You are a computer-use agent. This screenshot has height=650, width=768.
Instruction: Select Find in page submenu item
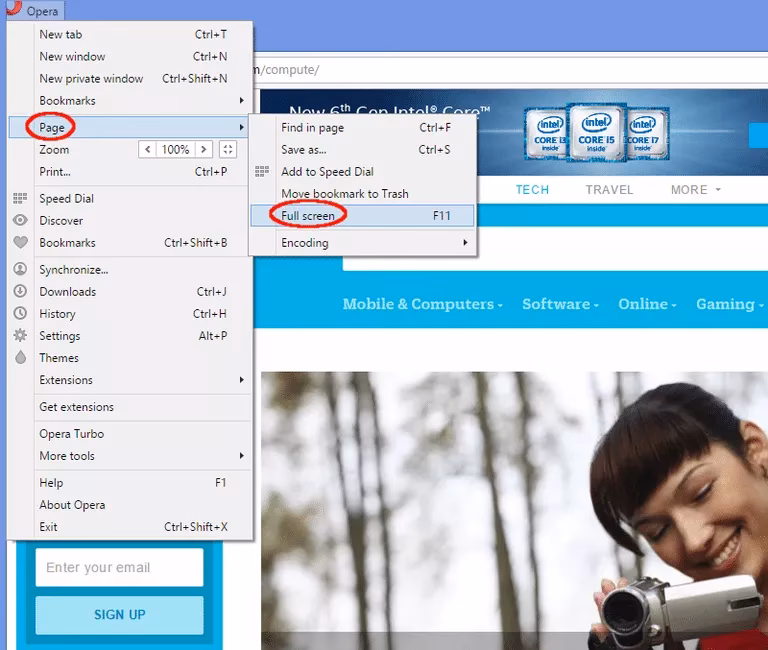point(362,127)
